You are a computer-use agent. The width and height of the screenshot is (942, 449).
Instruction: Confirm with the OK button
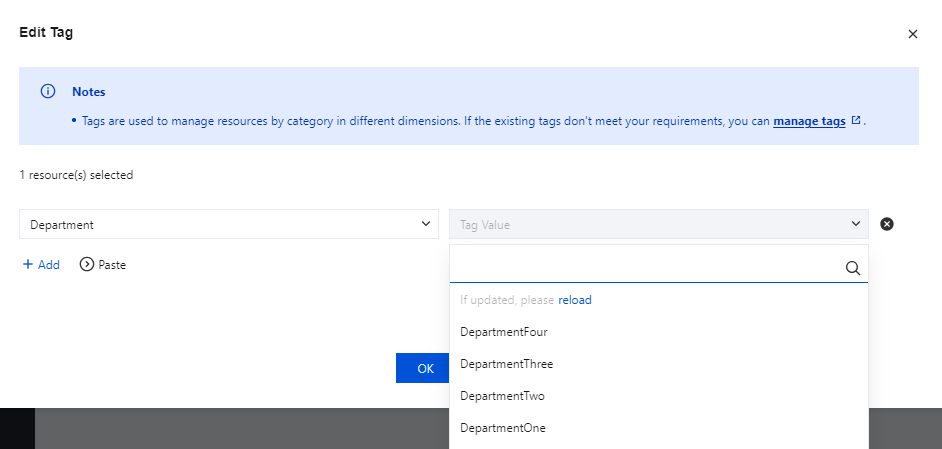424,368
